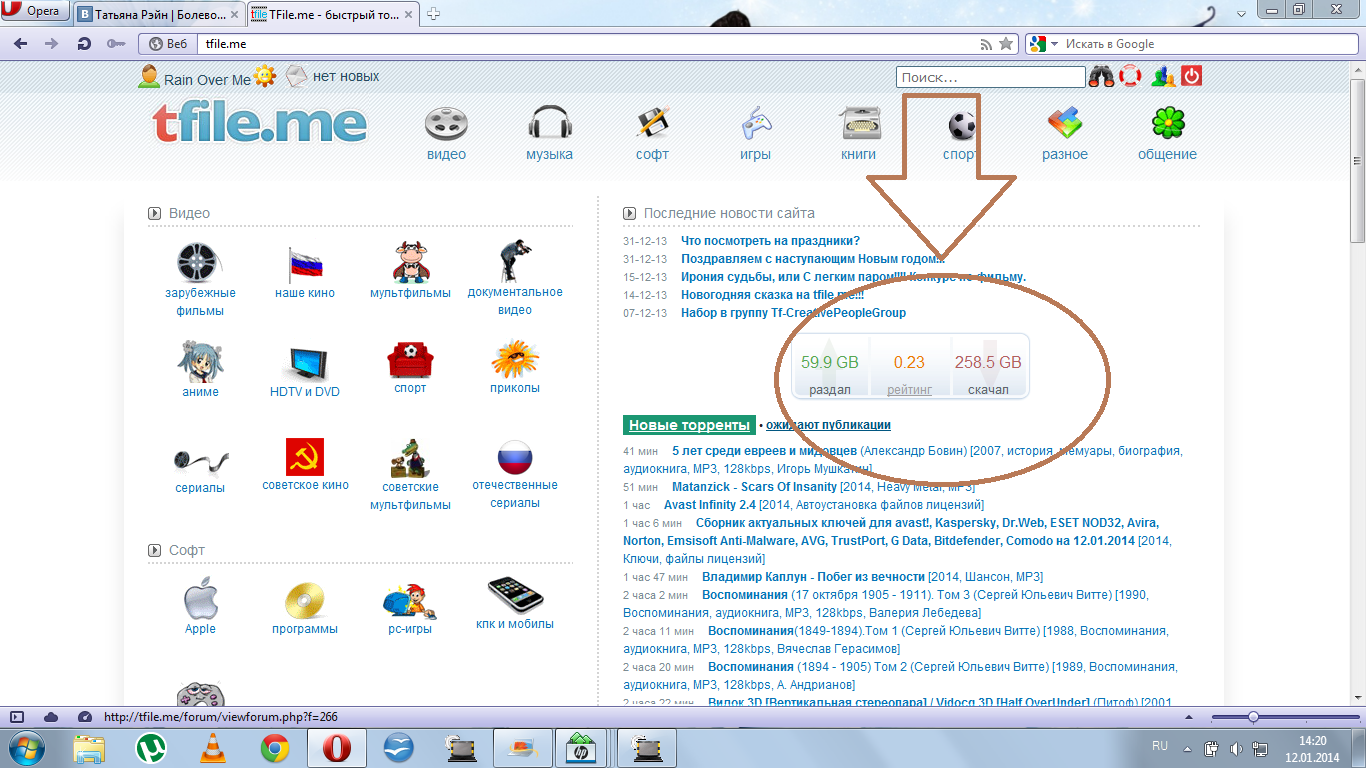The image size is (1366, 768).
Task: Open news Что посмотреть на праздники?
Action: click(x=770, y=241)
